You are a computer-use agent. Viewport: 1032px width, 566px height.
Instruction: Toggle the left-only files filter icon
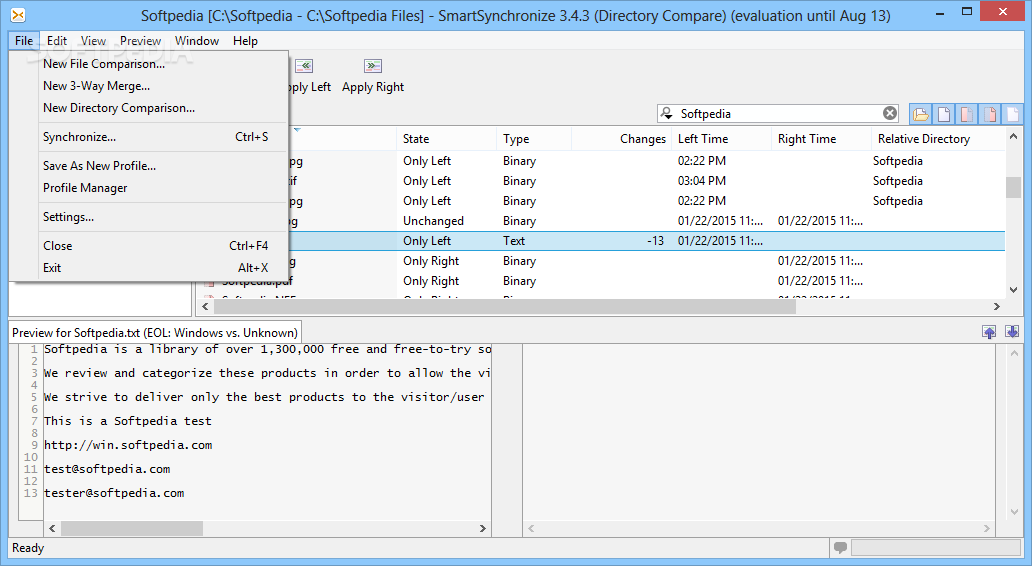(967, 114)
